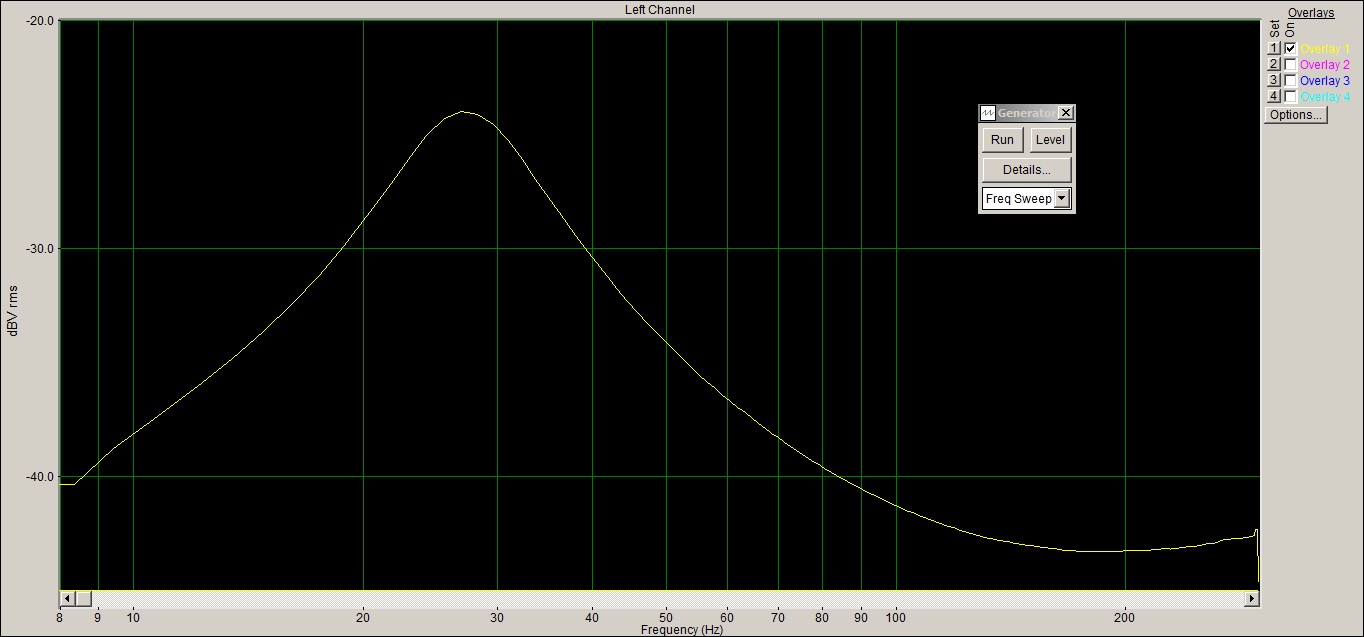Click the Overlay 2 magenta label
Screen dimensions: 1364x637
(x=1325, y=65)
